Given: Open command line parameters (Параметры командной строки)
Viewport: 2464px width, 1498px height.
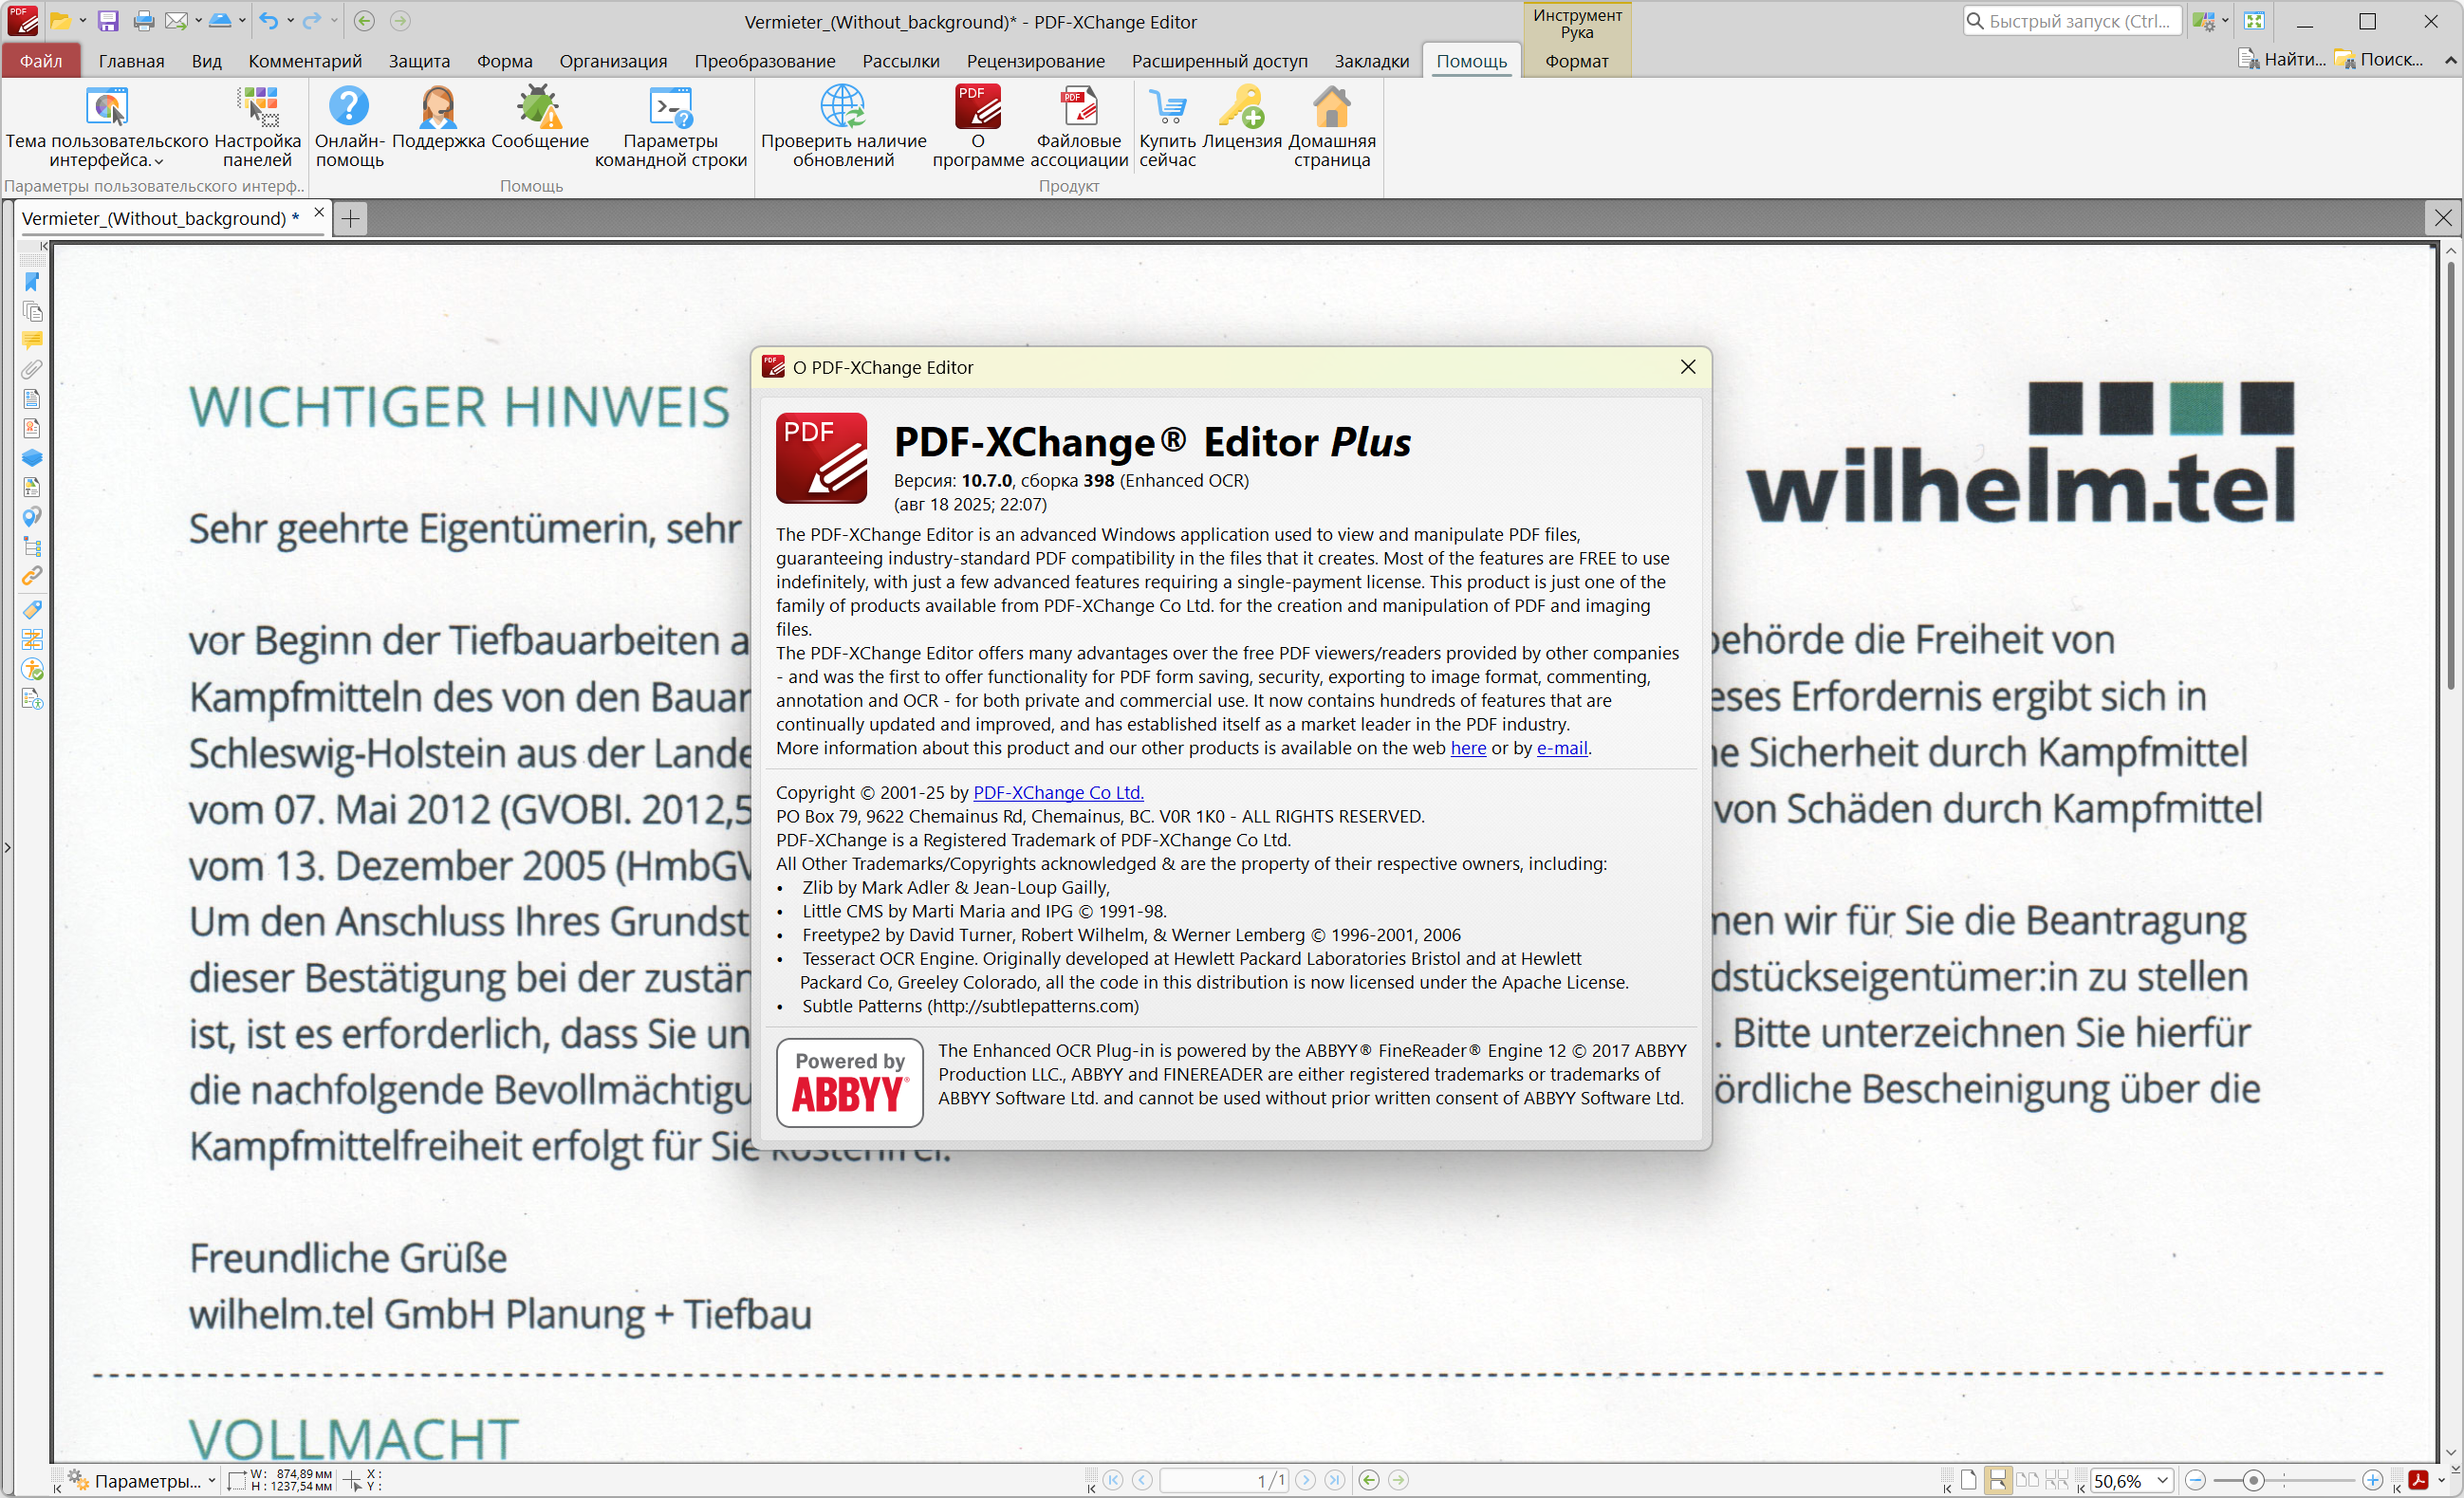Looking at the screenshot, I should (x=670, y=127).
